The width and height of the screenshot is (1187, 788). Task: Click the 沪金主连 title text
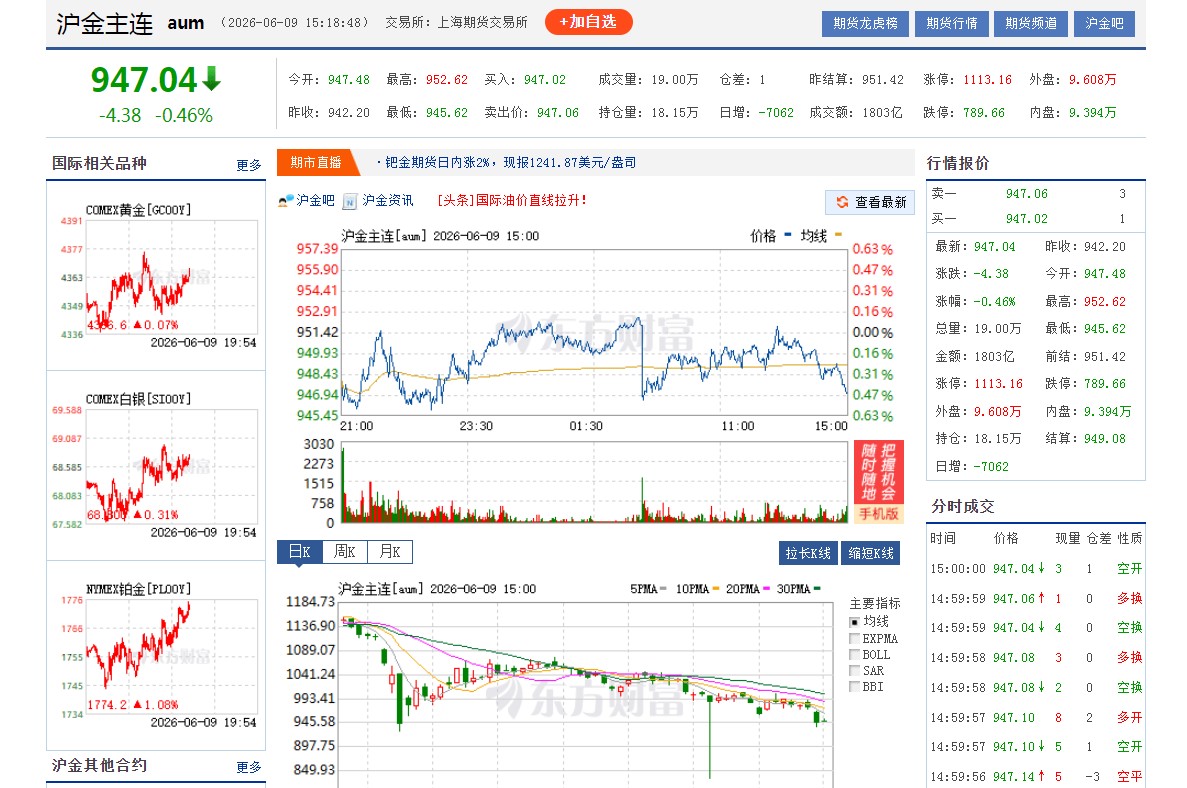[x=104, y=23]
